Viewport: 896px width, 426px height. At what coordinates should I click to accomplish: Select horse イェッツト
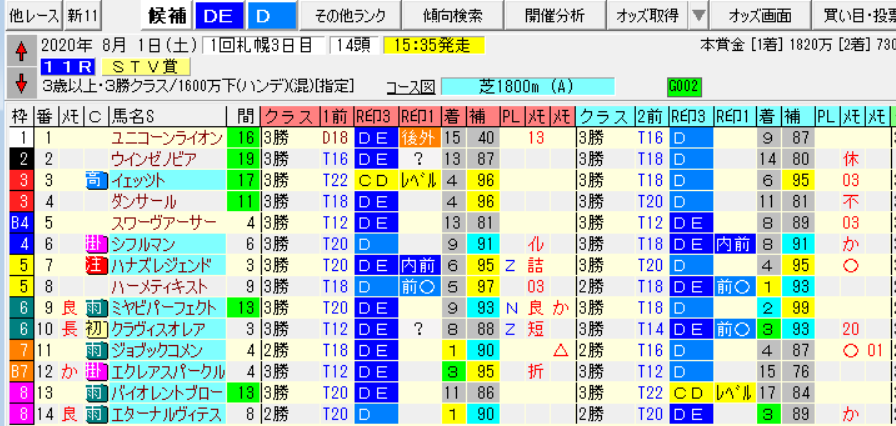(166, 180)
